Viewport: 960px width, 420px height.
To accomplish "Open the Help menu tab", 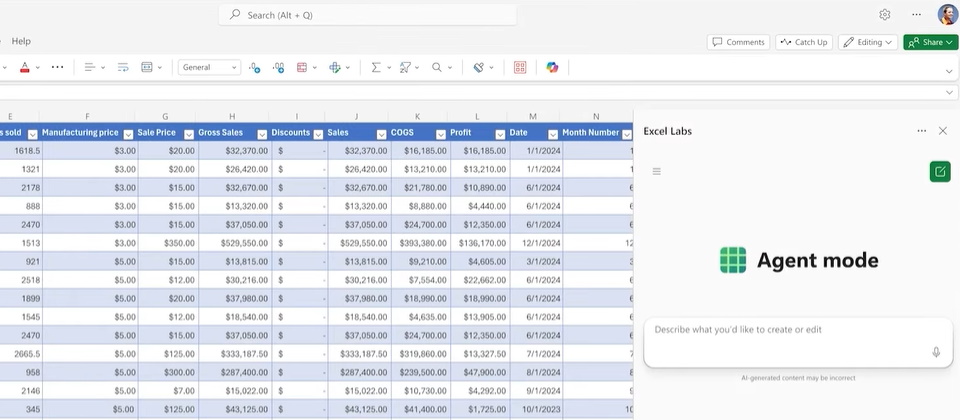I will coord(21,41).
